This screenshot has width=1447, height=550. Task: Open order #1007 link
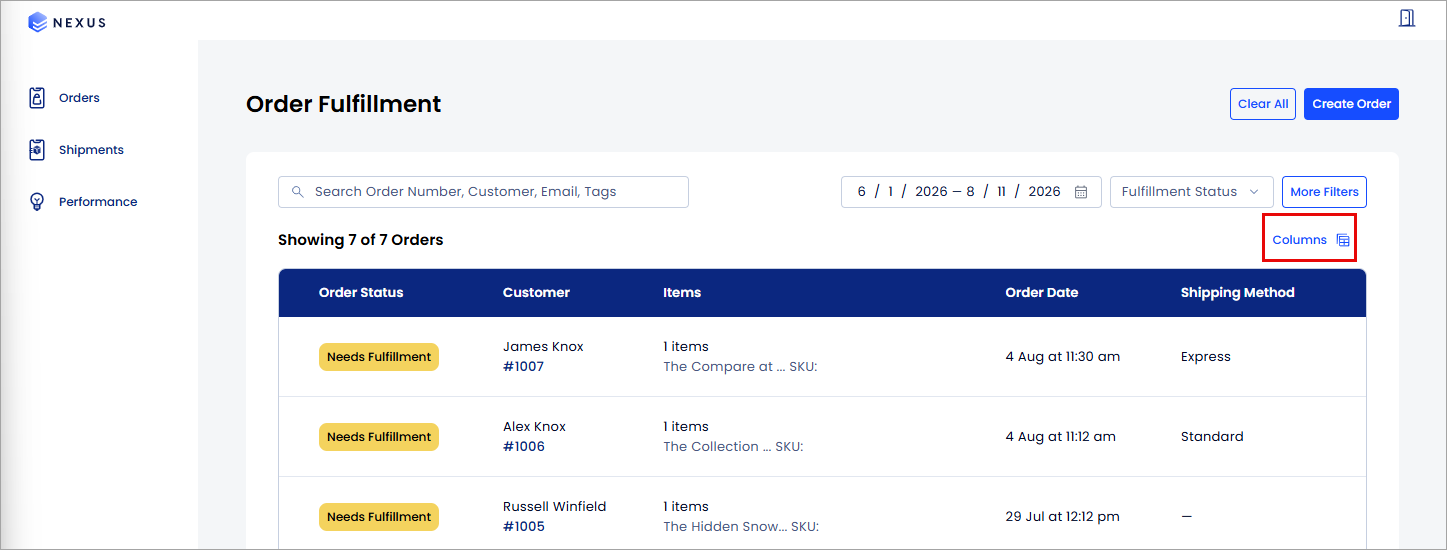pyautogui.click(x=523, y=367)
